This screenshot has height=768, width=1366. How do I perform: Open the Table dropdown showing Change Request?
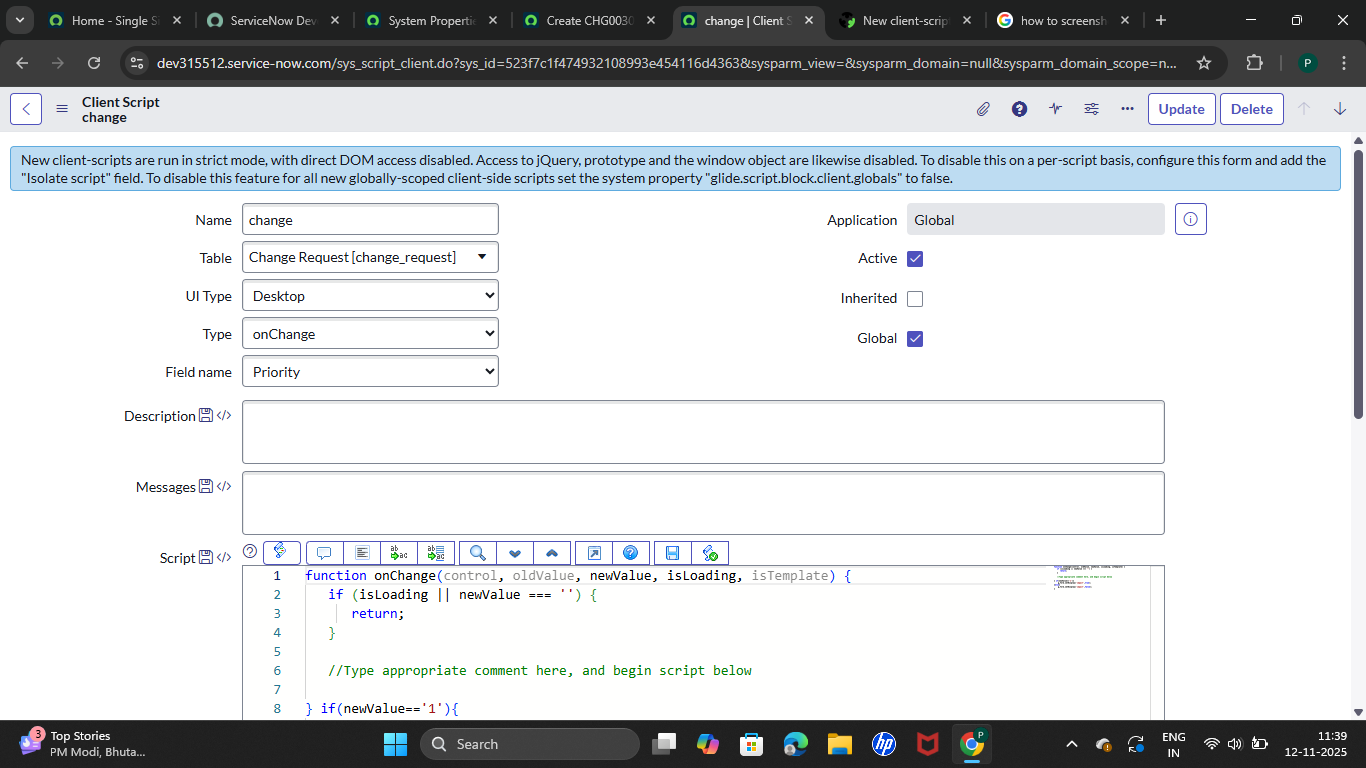tap(370, 257)
